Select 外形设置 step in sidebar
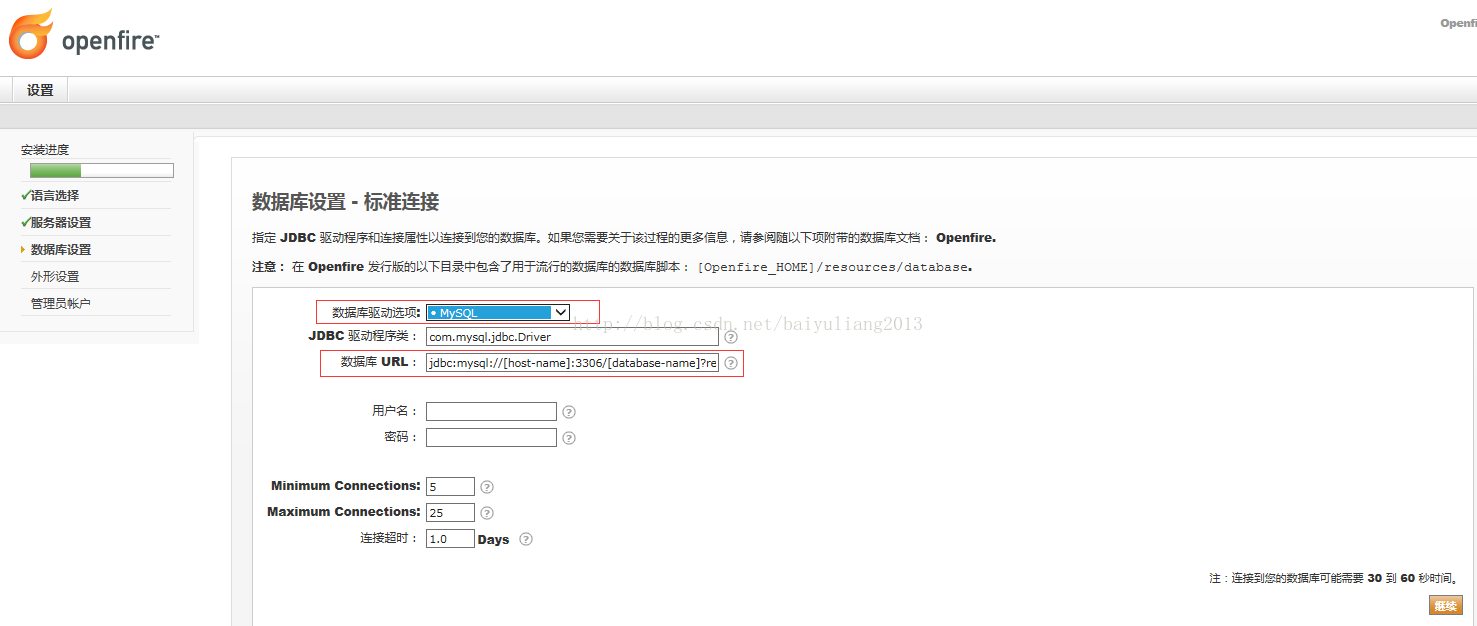The height and width of the screenshot is (626, 1477). (55, 277)
